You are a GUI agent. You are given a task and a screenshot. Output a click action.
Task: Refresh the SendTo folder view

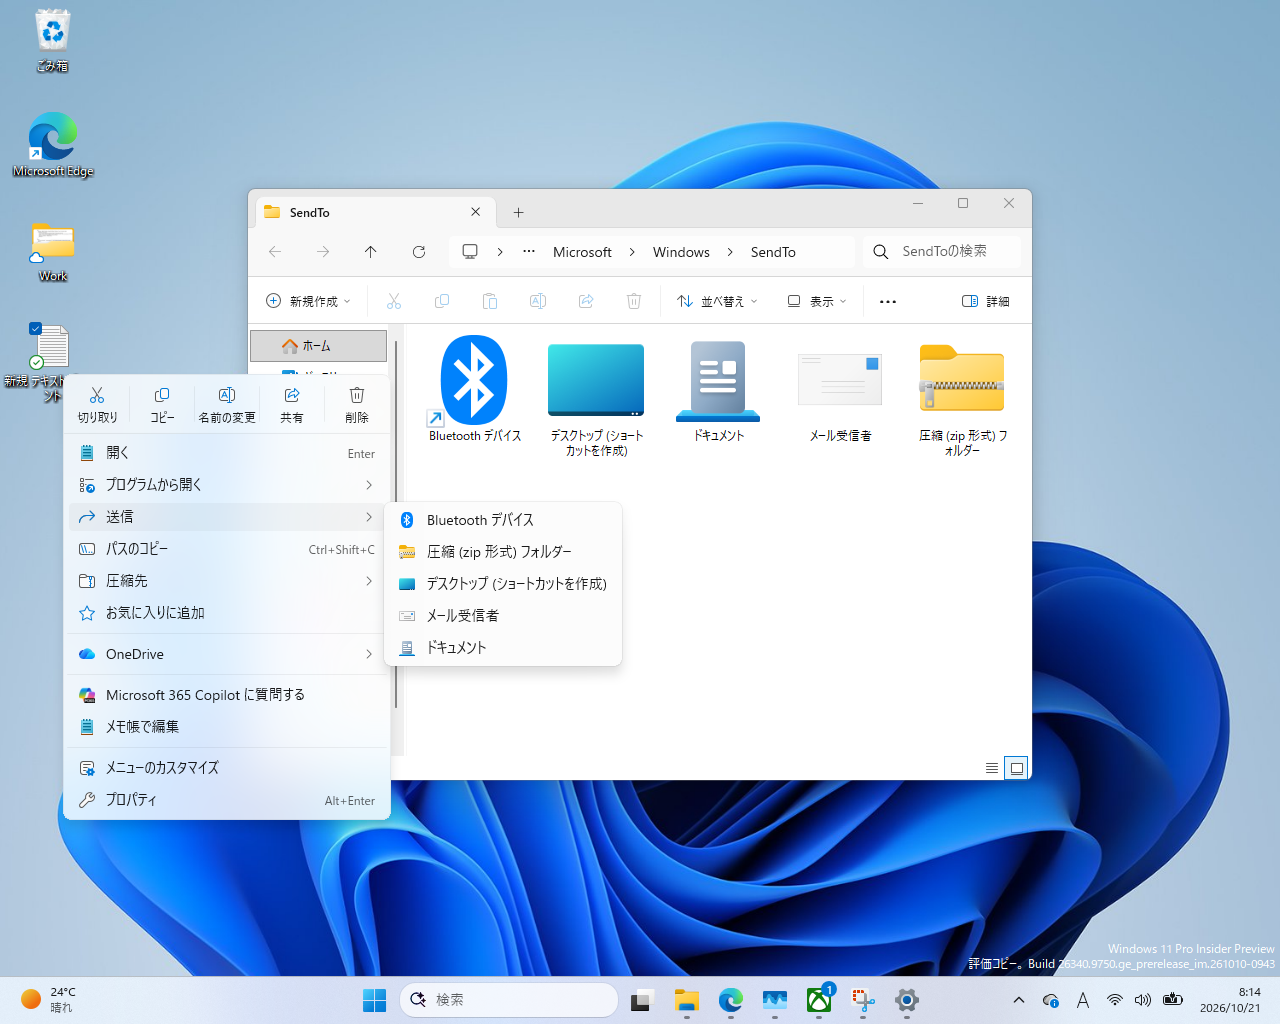(419, 252)
